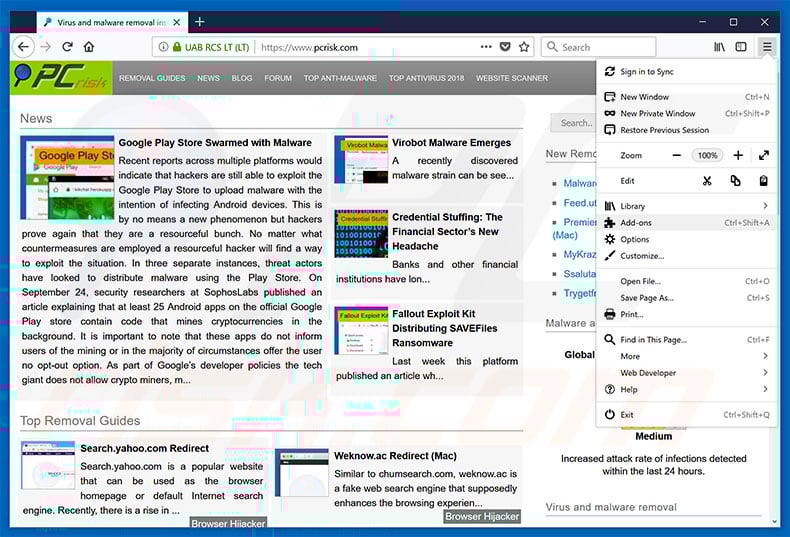
Task: Open Credential Stuffing article headline
Action: coord(447,232)
